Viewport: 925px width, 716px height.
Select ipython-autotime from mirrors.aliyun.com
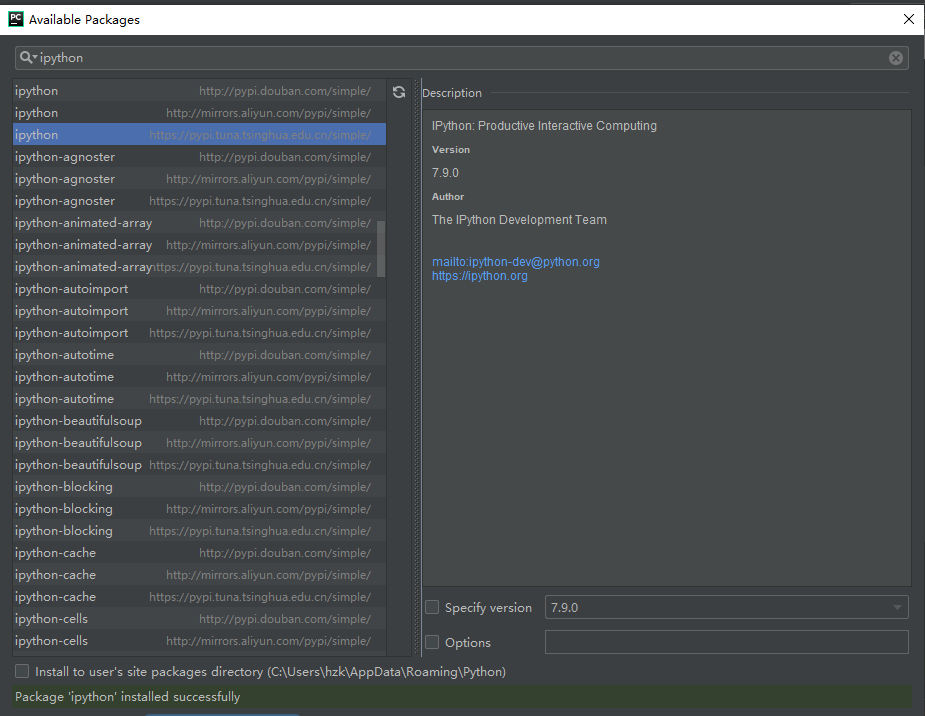point(199,377)
